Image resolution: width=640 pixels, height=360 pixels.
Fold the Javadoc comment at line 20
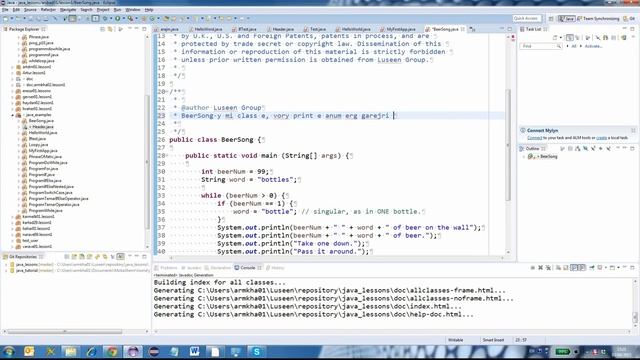[167, 92]
